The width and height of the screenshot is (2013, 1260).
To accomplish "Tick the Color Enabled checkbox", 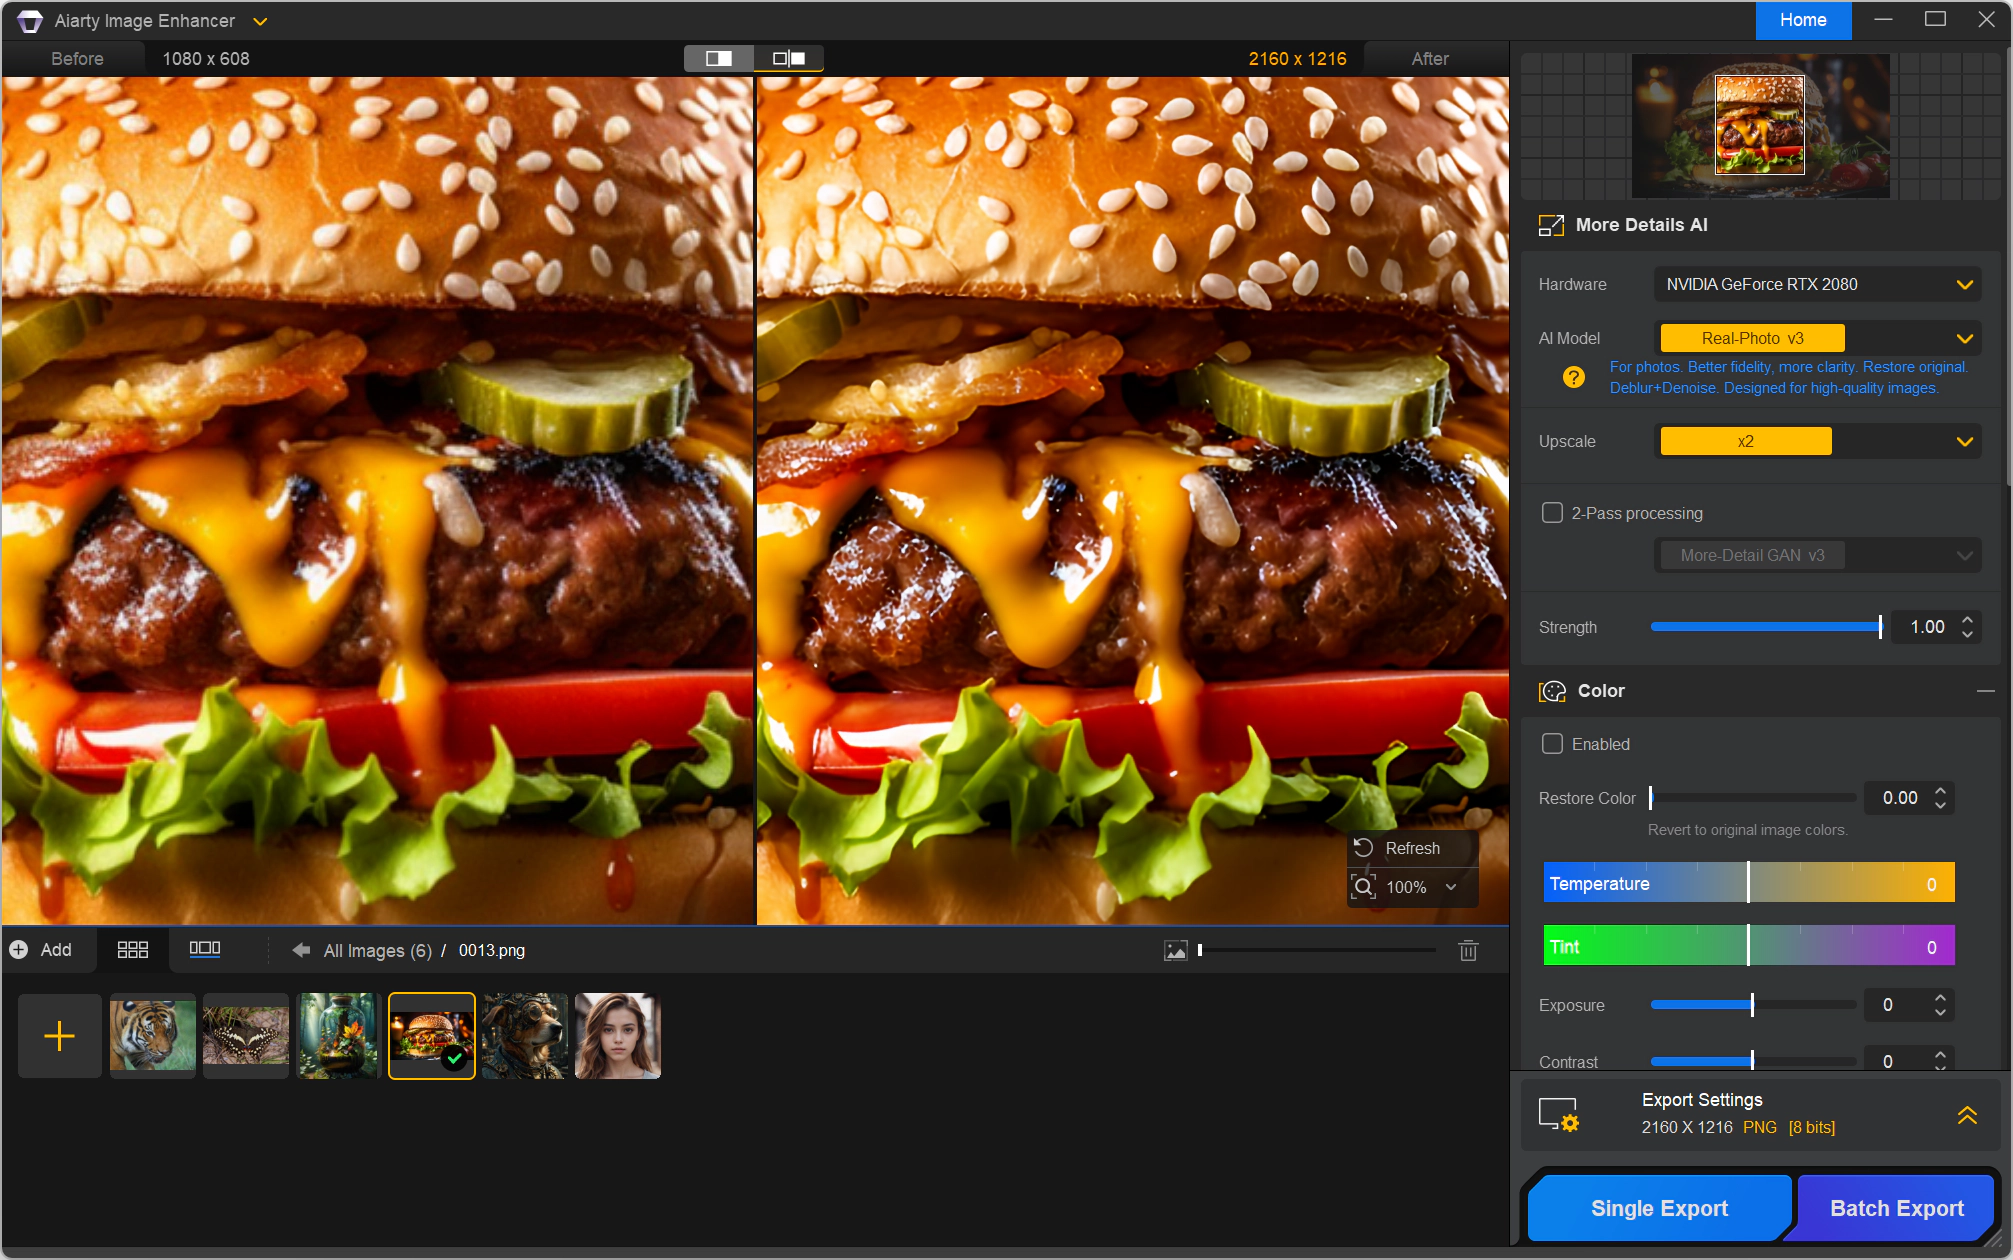I will coord(1552,744).
